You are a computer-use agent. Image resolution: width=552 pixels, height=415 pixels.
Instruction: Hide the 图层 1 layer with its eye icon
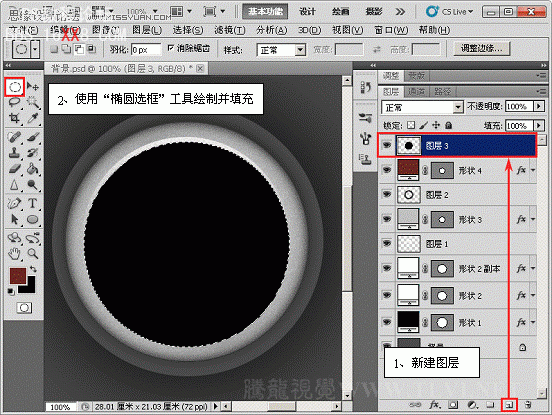tap(387, 243)
